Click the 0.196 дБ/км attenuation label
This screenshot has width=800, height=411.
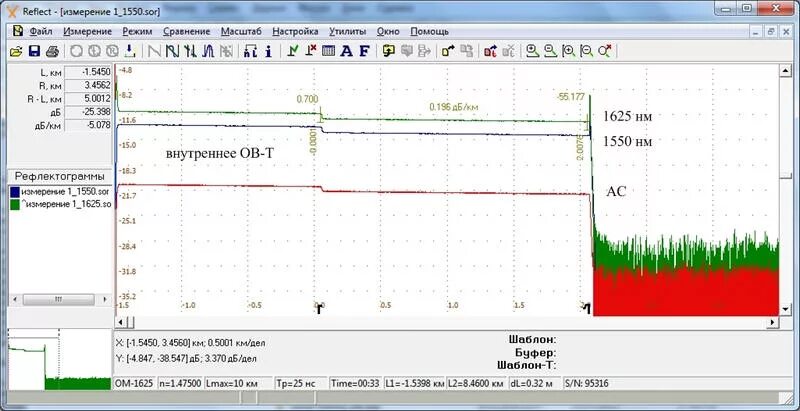click(453, 107)
